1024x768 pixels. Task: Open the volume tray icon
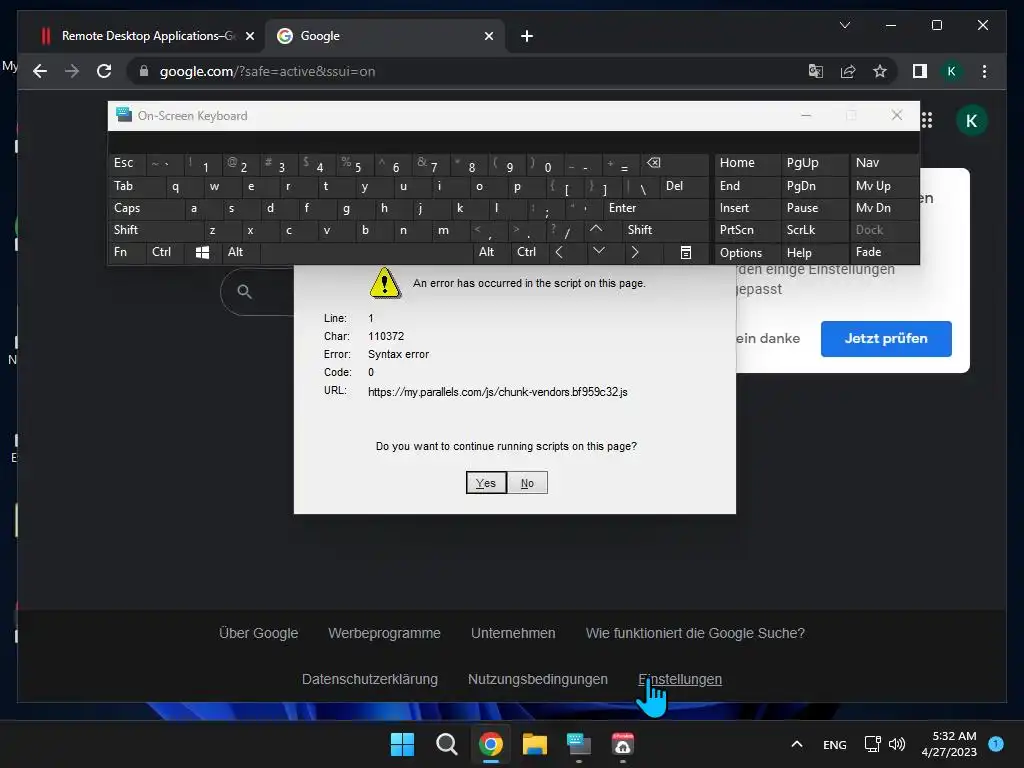coord(897,744)
